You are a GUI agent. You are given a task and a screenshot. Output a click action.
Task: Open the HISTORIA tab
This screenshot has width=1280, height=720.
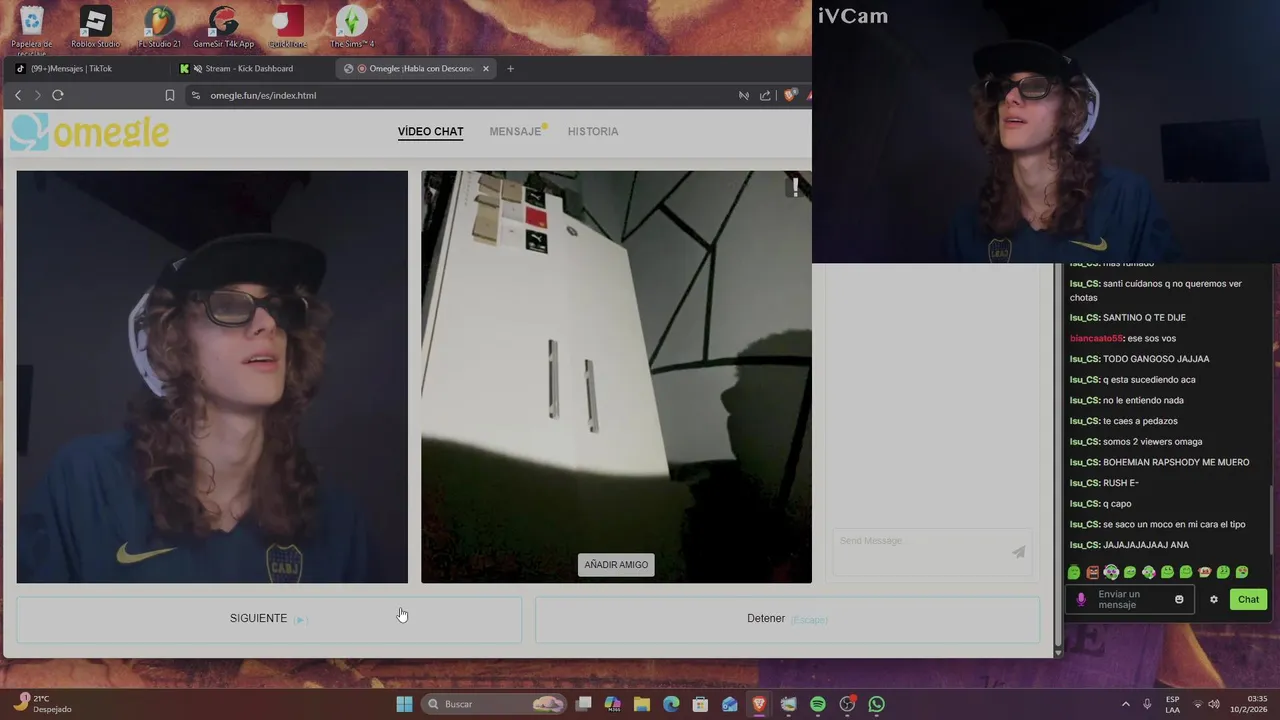(x=593, y=131)
